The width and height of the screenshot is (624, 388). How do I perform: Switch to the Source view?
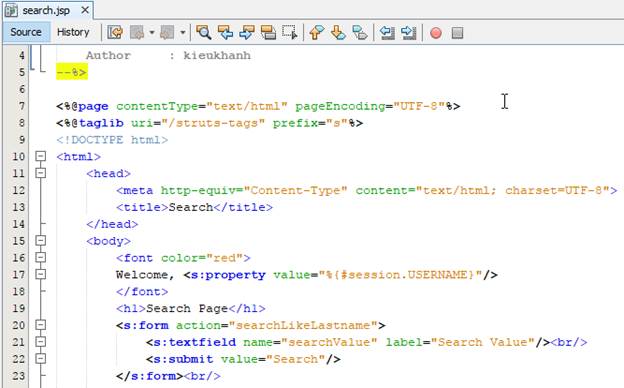coord(26,32)
